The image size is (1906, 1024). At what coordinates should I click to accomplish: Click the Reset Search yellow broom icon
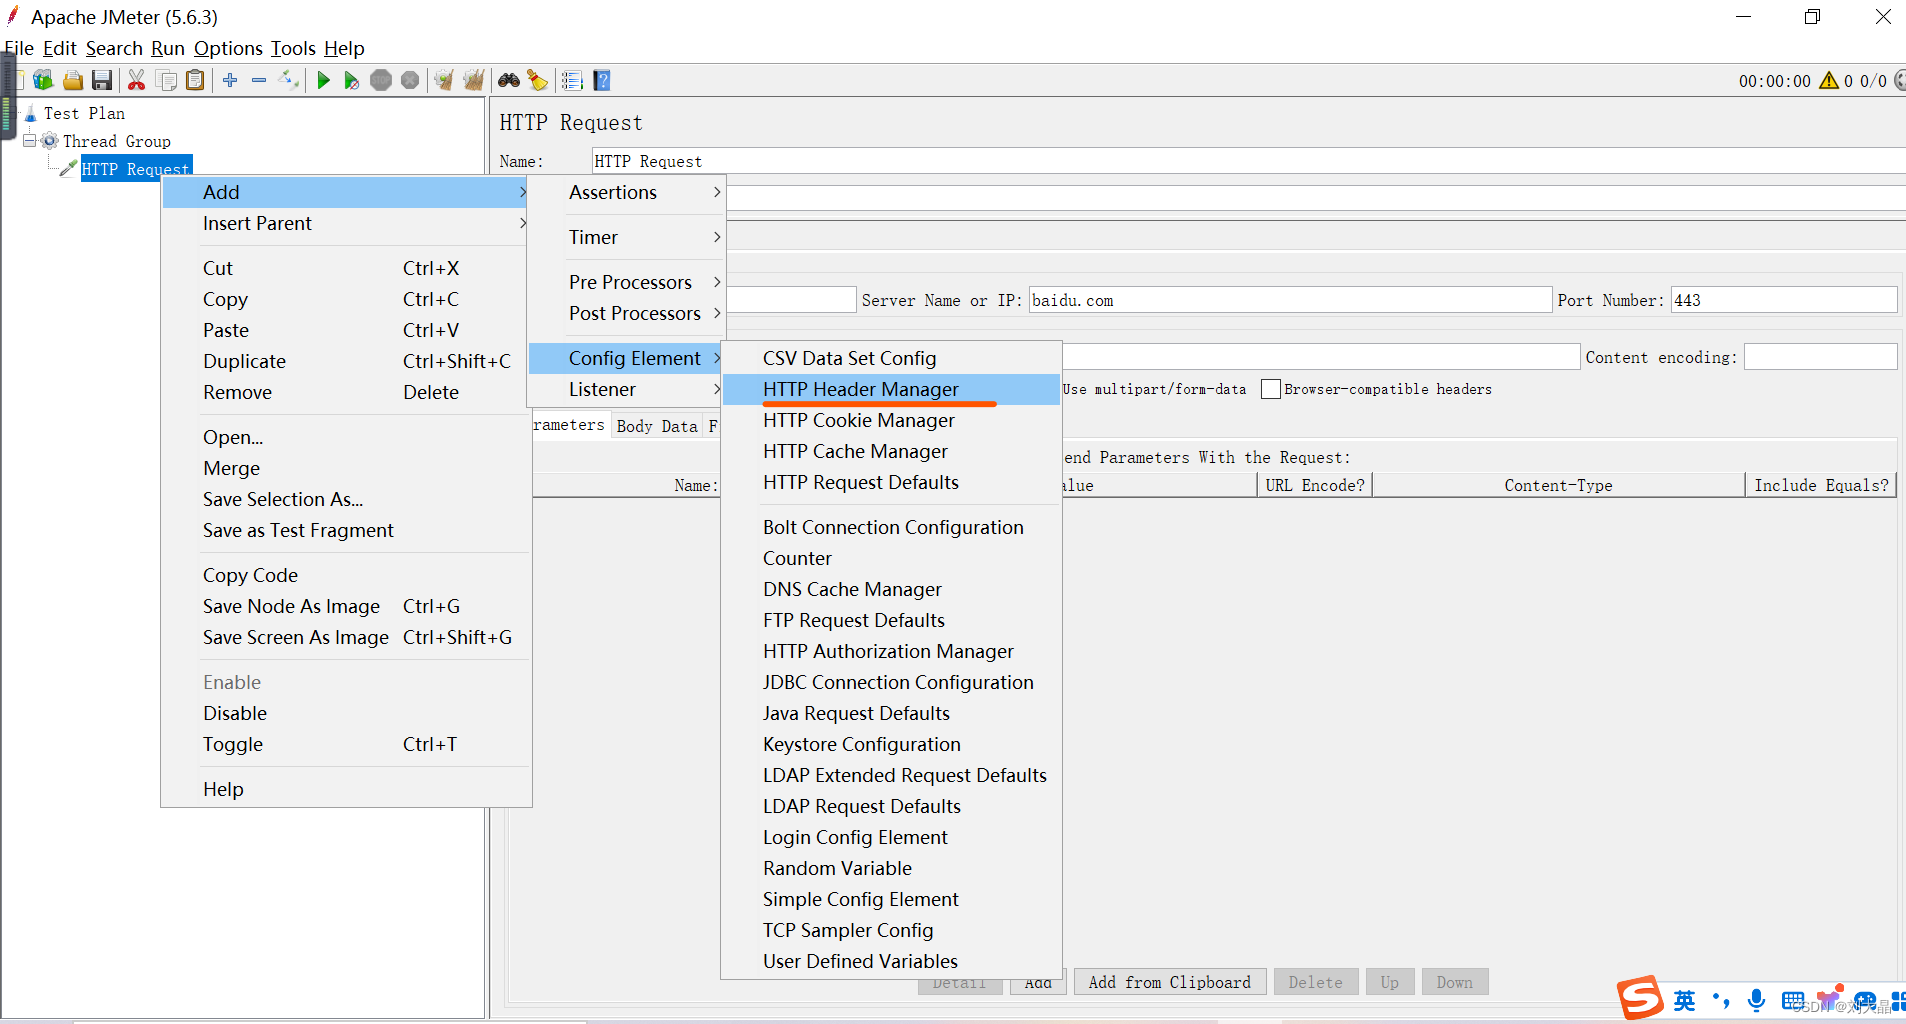tap(538, 80)
